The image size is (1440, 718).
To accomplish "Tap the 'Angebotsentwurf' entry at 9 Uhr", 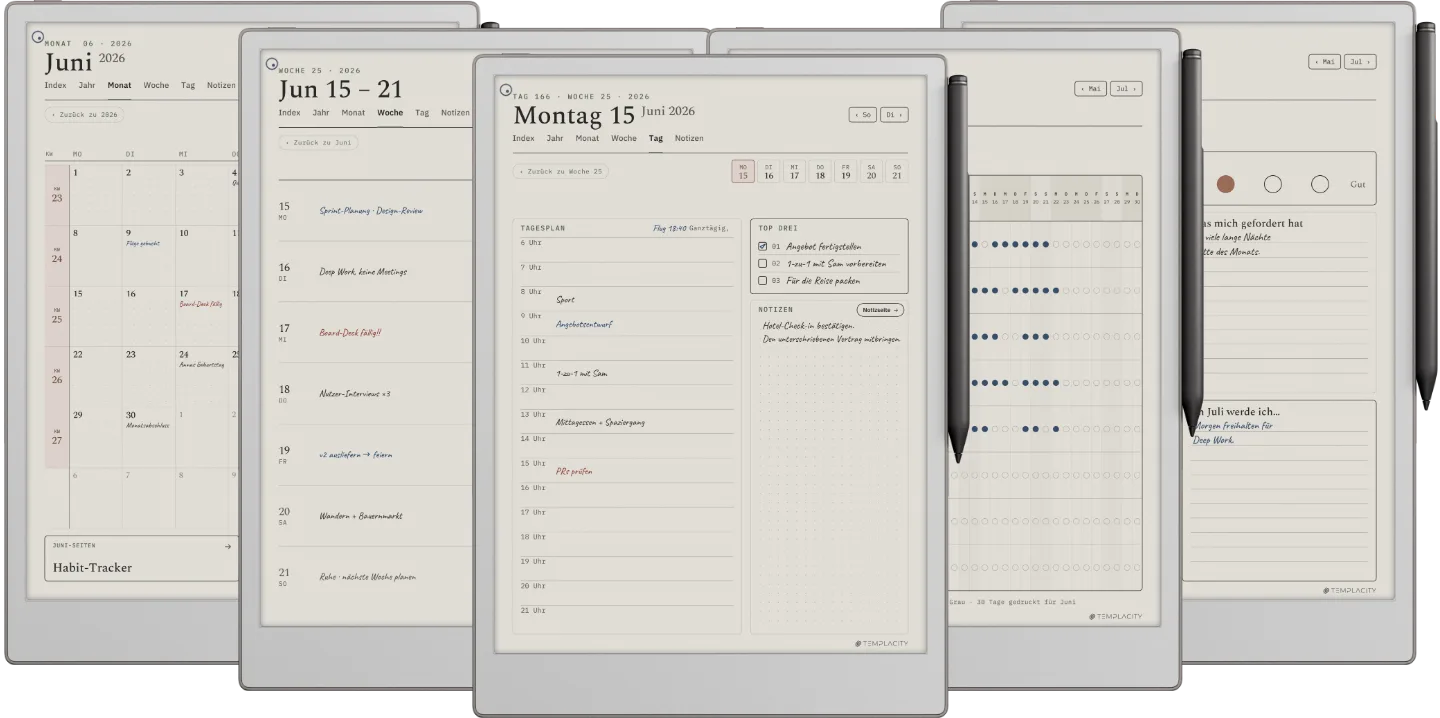I will click(585, 324).
